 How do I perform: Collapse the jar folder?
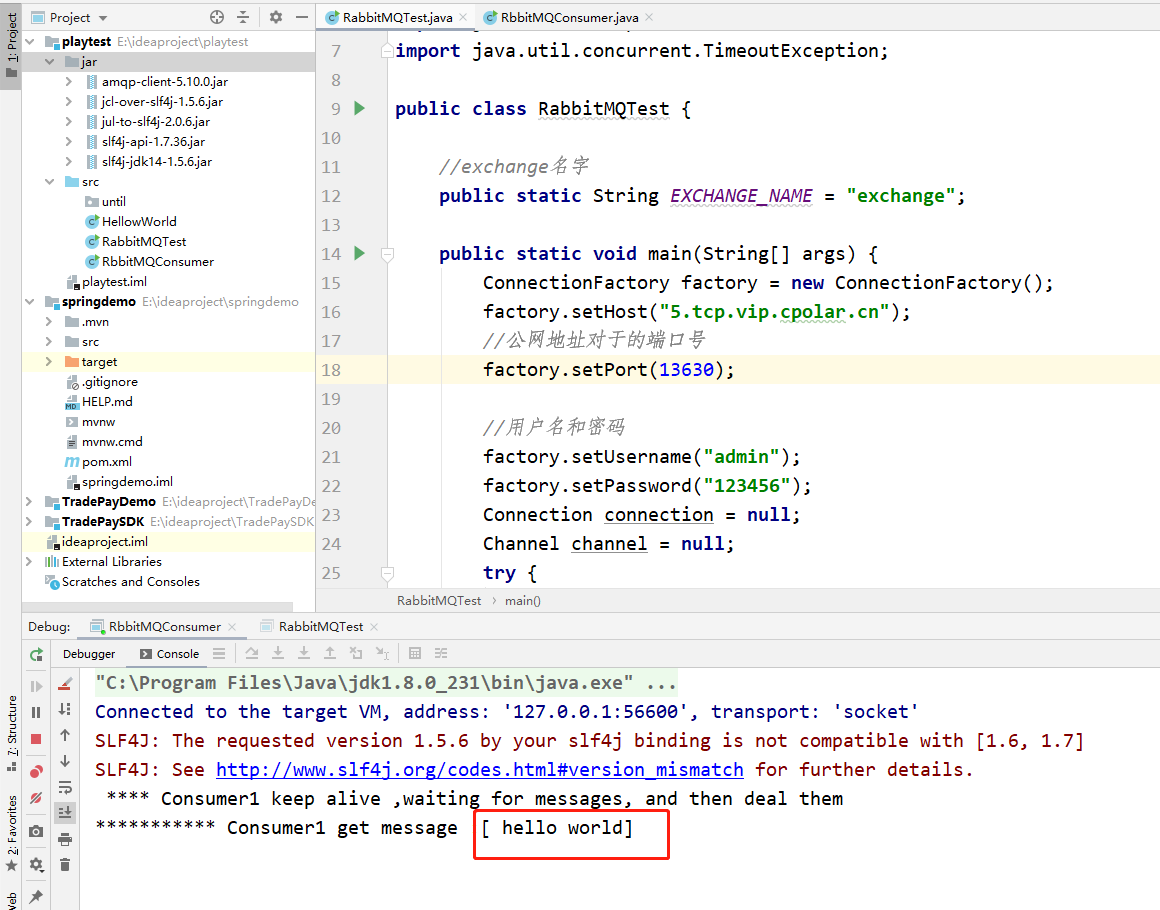click(x=50, y=61)
